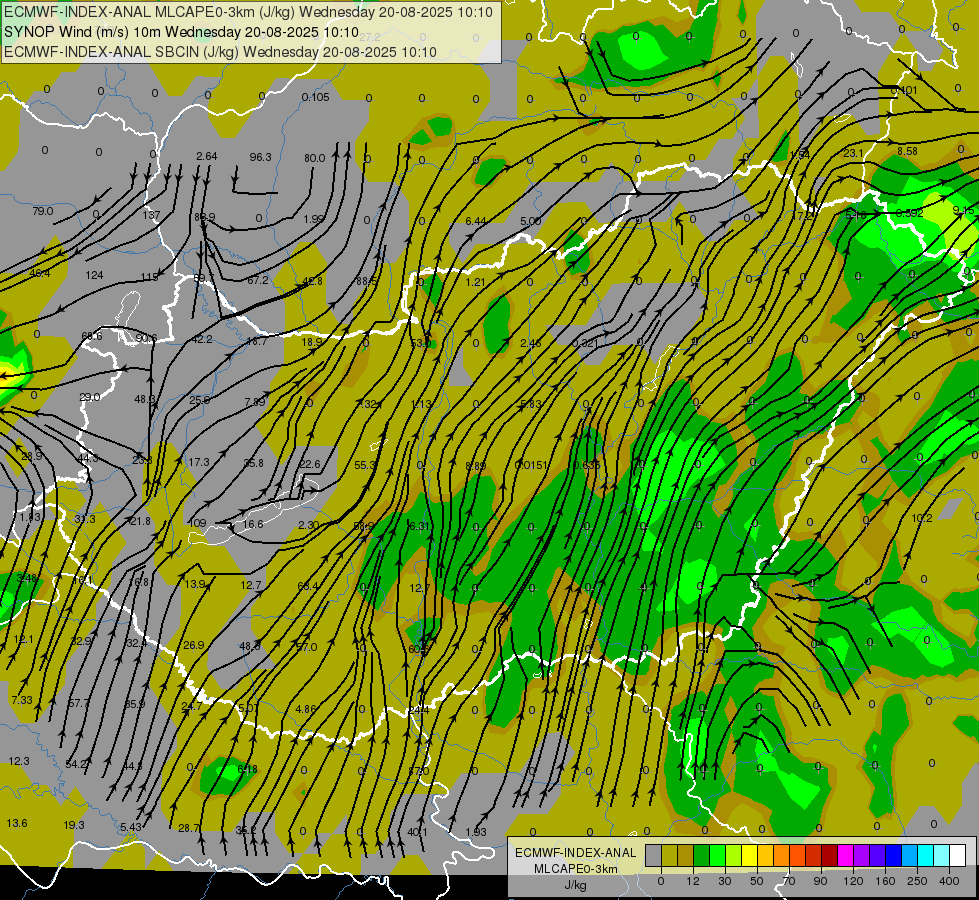Screen dimensions: 979x900
Task: Click the map value 26.9
Action: (194, 645)
